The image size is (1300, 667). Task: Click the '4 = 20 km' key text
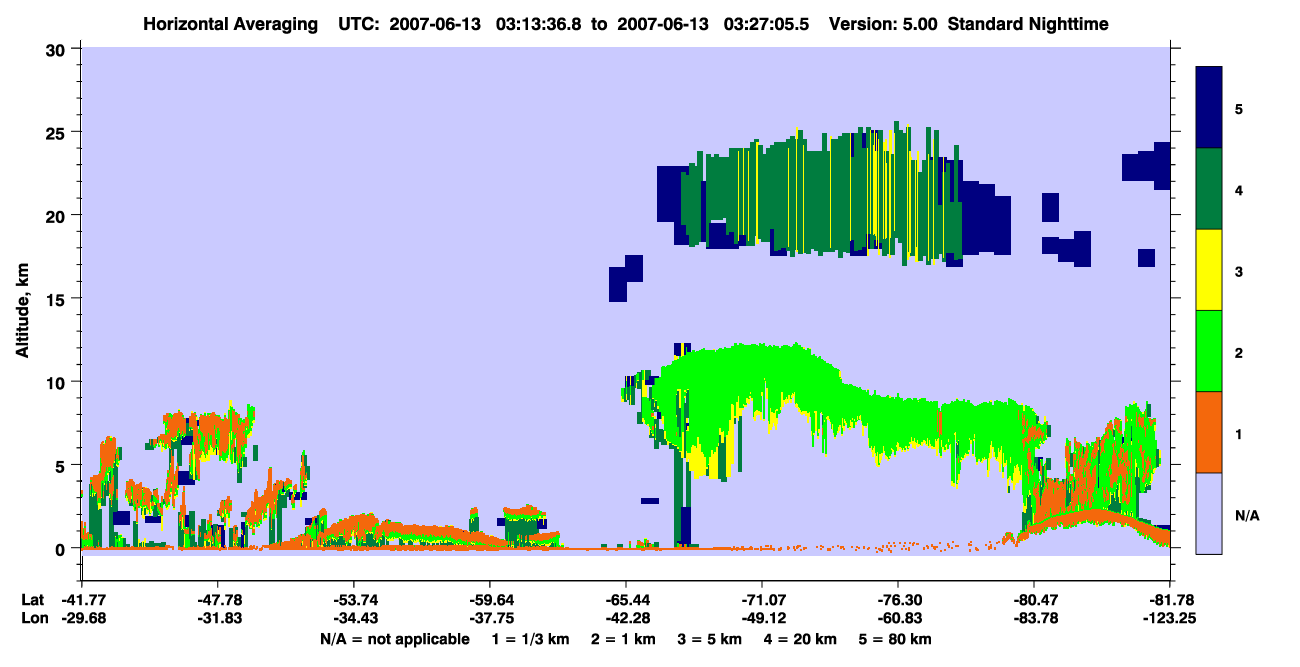point(801,639)
